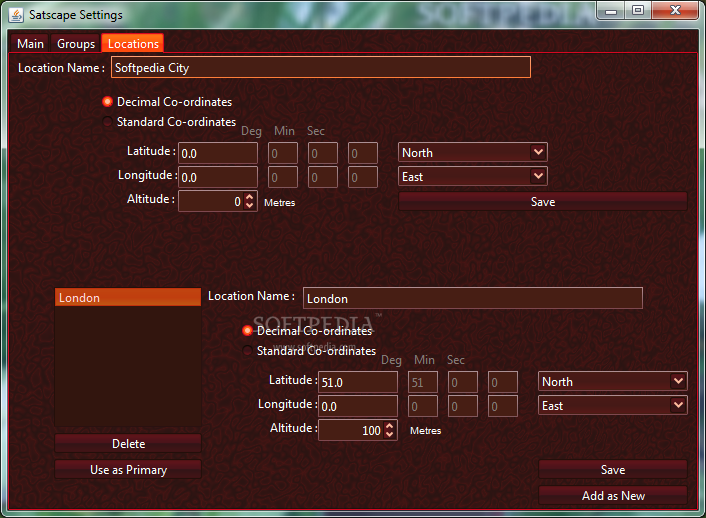Screen dimensions: 706x518
Task: Click the upper Latitude decimal field
Action: (218, 153)
